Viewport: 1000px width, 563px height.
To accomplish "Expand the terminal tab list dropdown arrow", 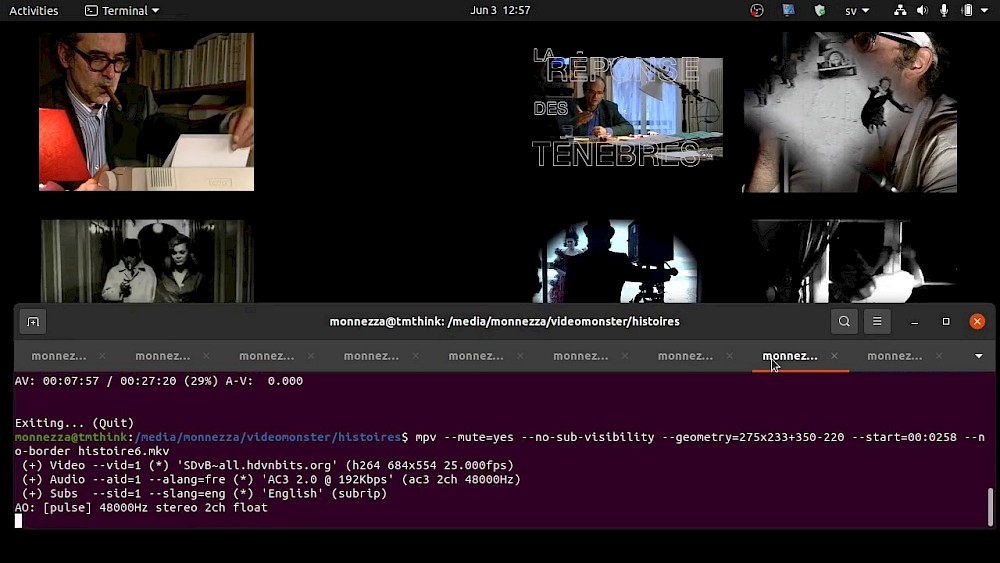I will [x=978, y=356].
